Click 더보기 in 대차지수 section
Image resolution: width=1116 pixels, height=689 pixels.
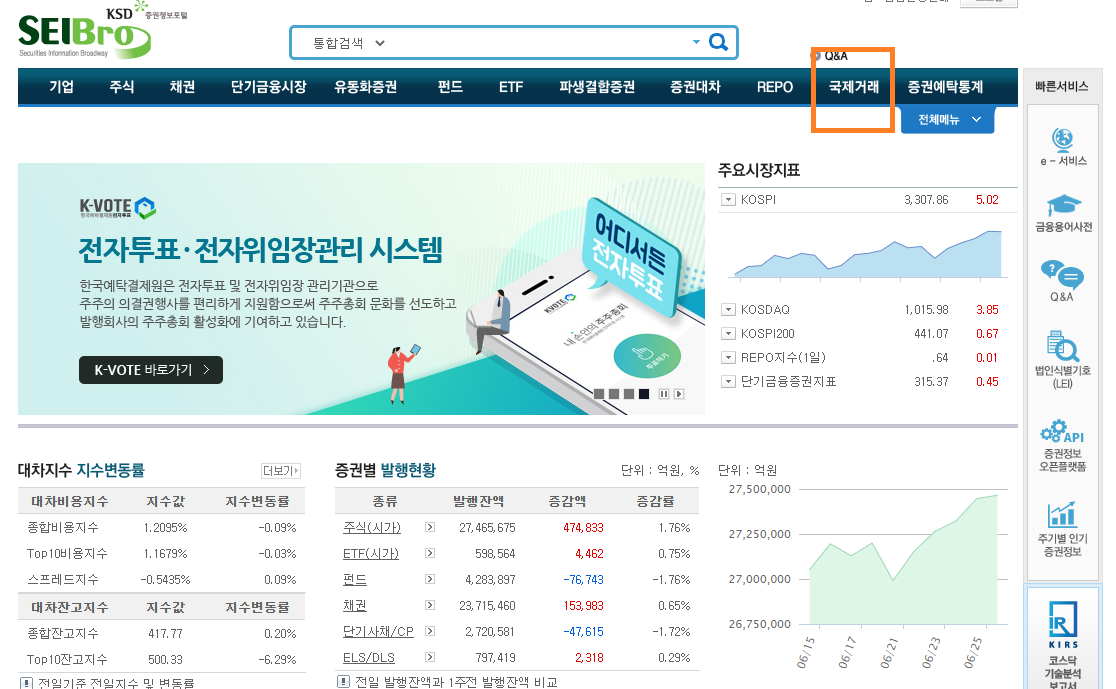(x=280, y=471)
